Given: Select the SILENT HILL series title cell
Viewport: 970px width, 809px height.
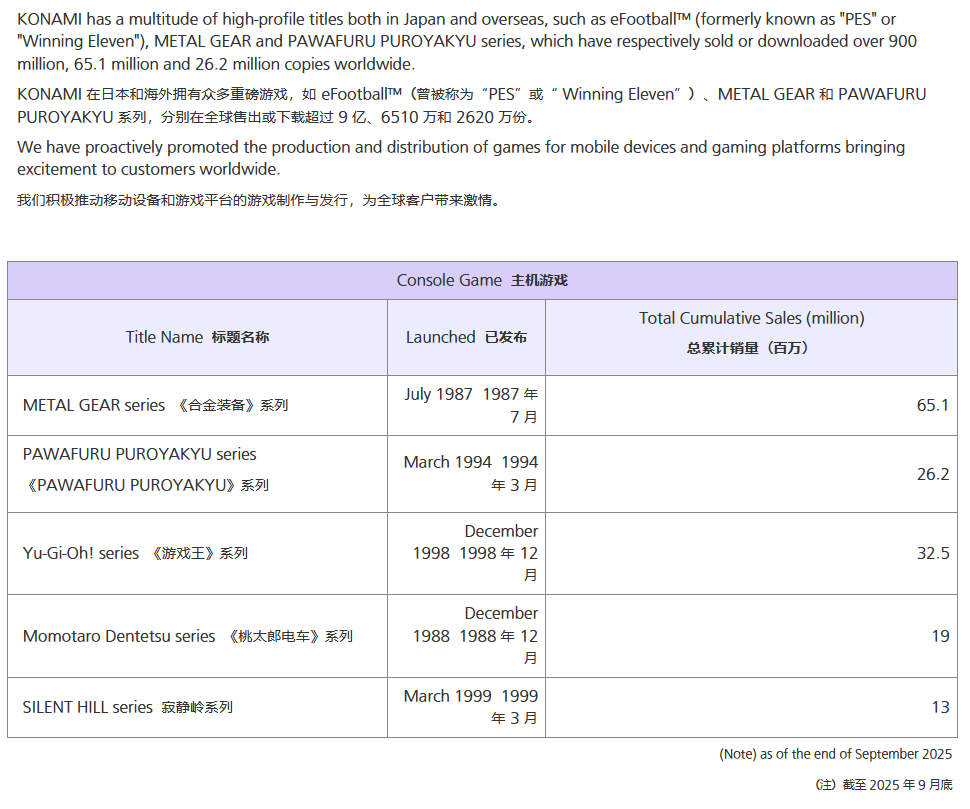Looking at the screenshot, I should point(127,707).
